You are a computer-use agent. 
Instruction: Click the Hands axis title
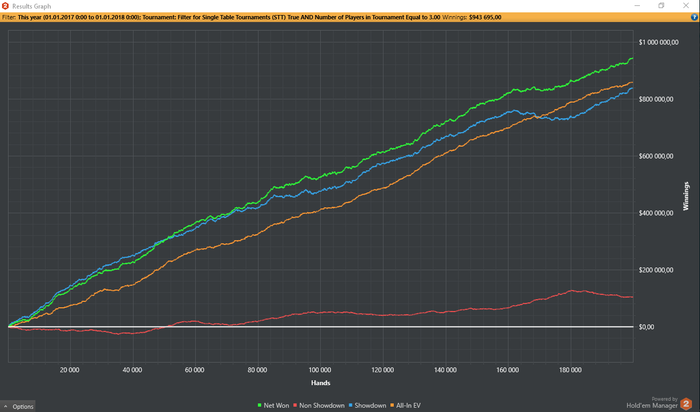[321, 383]
